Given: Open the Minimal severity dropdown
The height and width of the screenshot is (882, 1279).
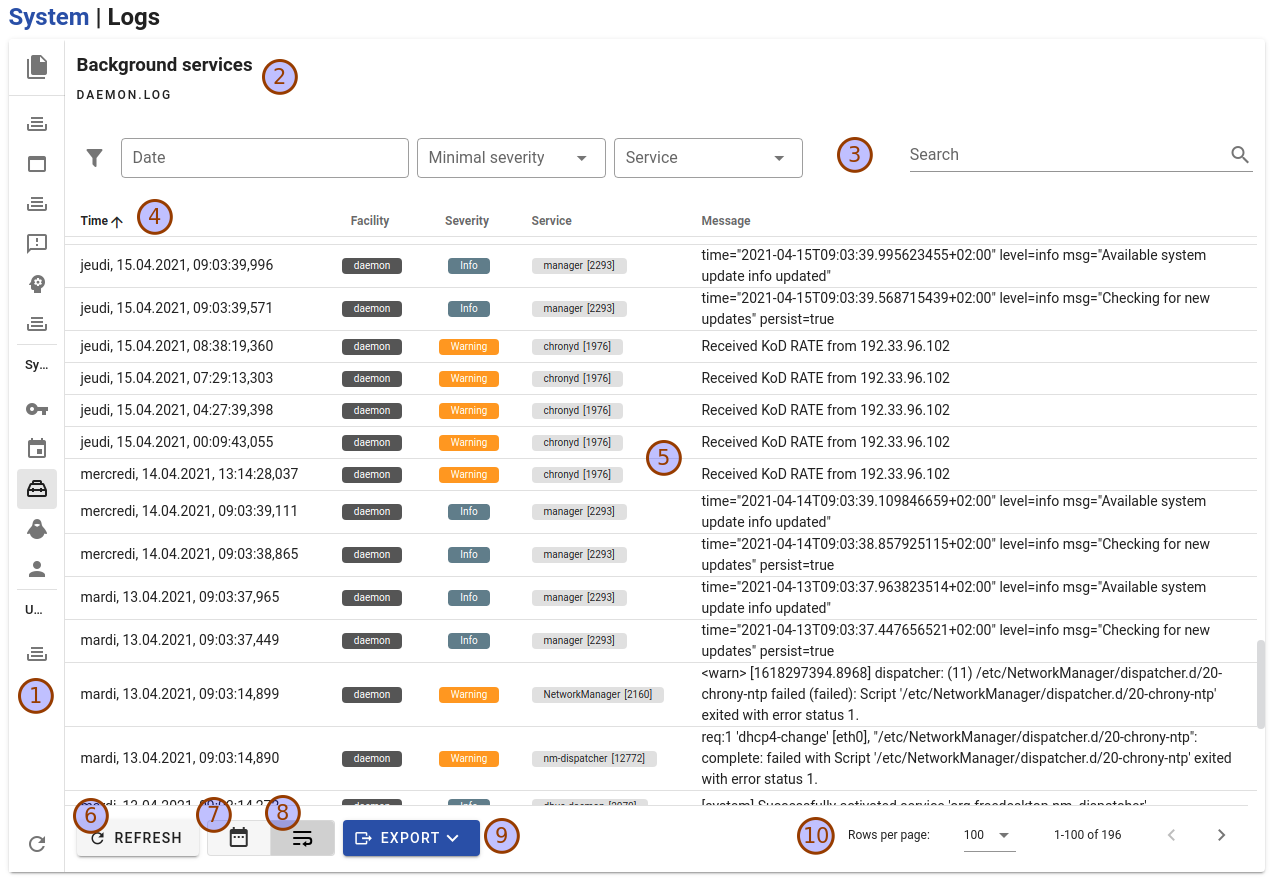Looking at the screenshot, I should click(x=510, y=158).
